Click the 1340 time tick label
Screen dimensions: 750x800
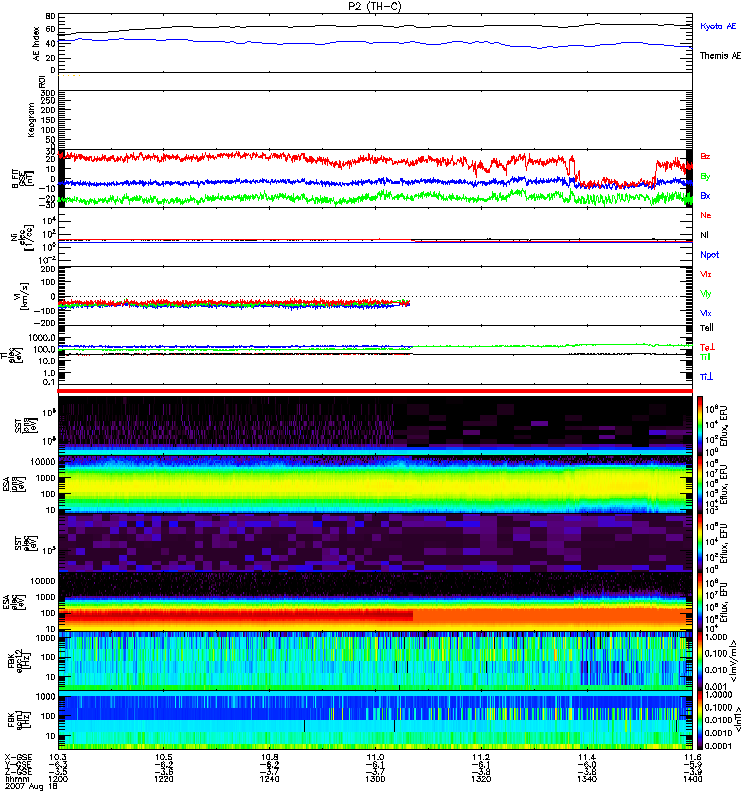pos(587,779)
